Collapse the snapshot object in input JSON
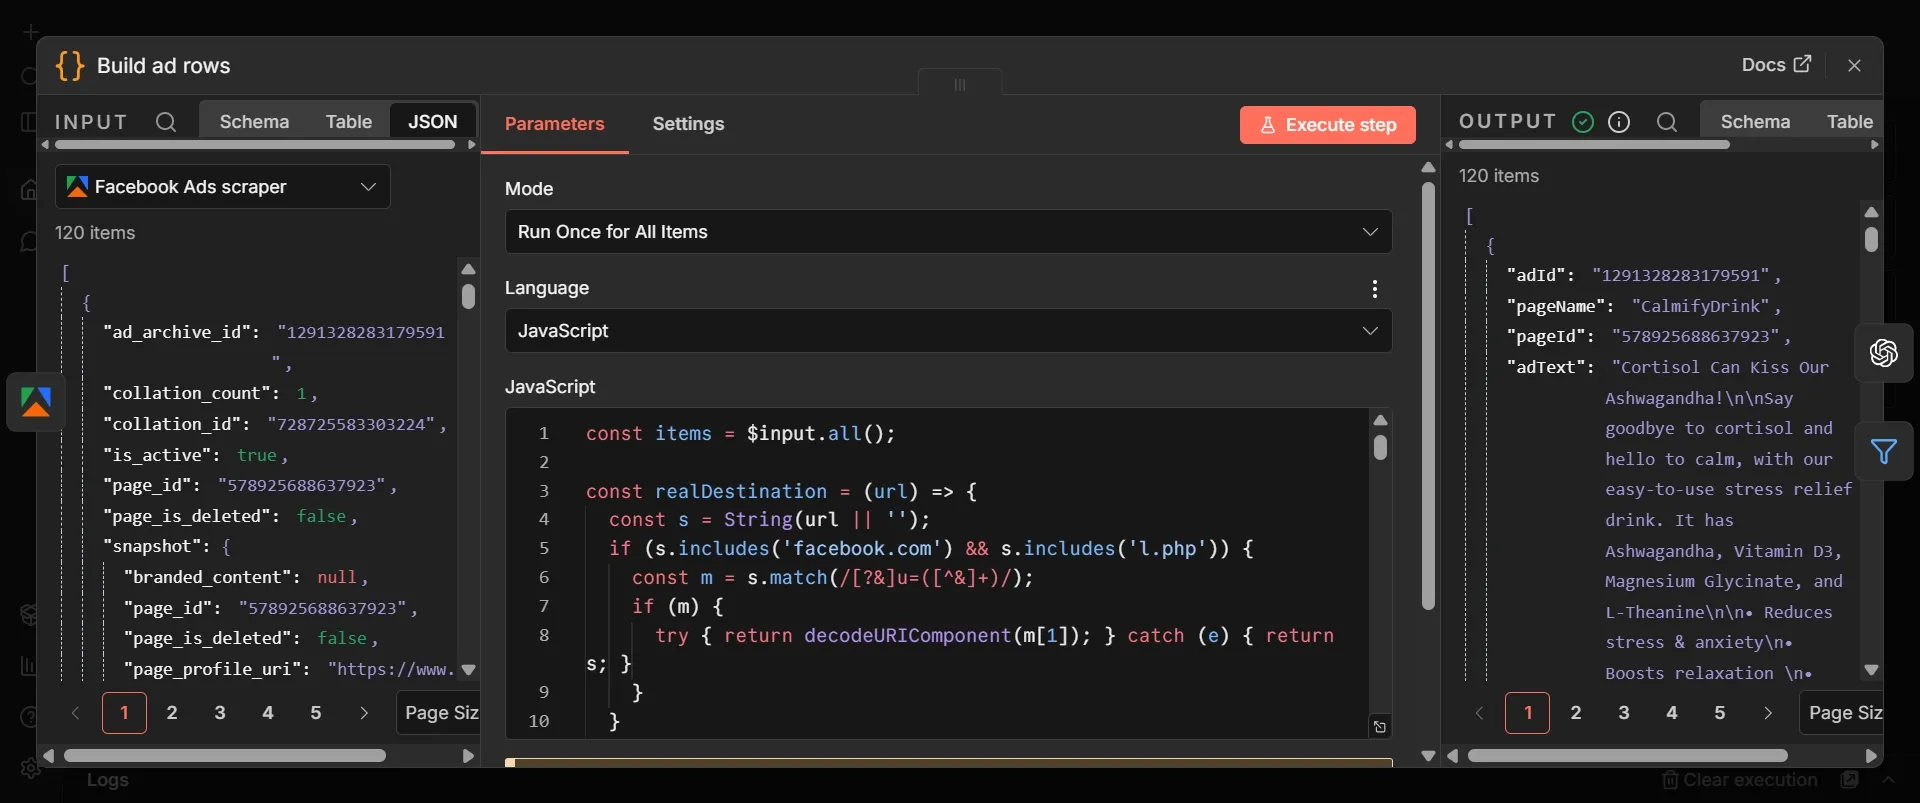Image resolution: width=1920 pixels, height=803 pixels. pyautogui.click(x=226, y=547)
